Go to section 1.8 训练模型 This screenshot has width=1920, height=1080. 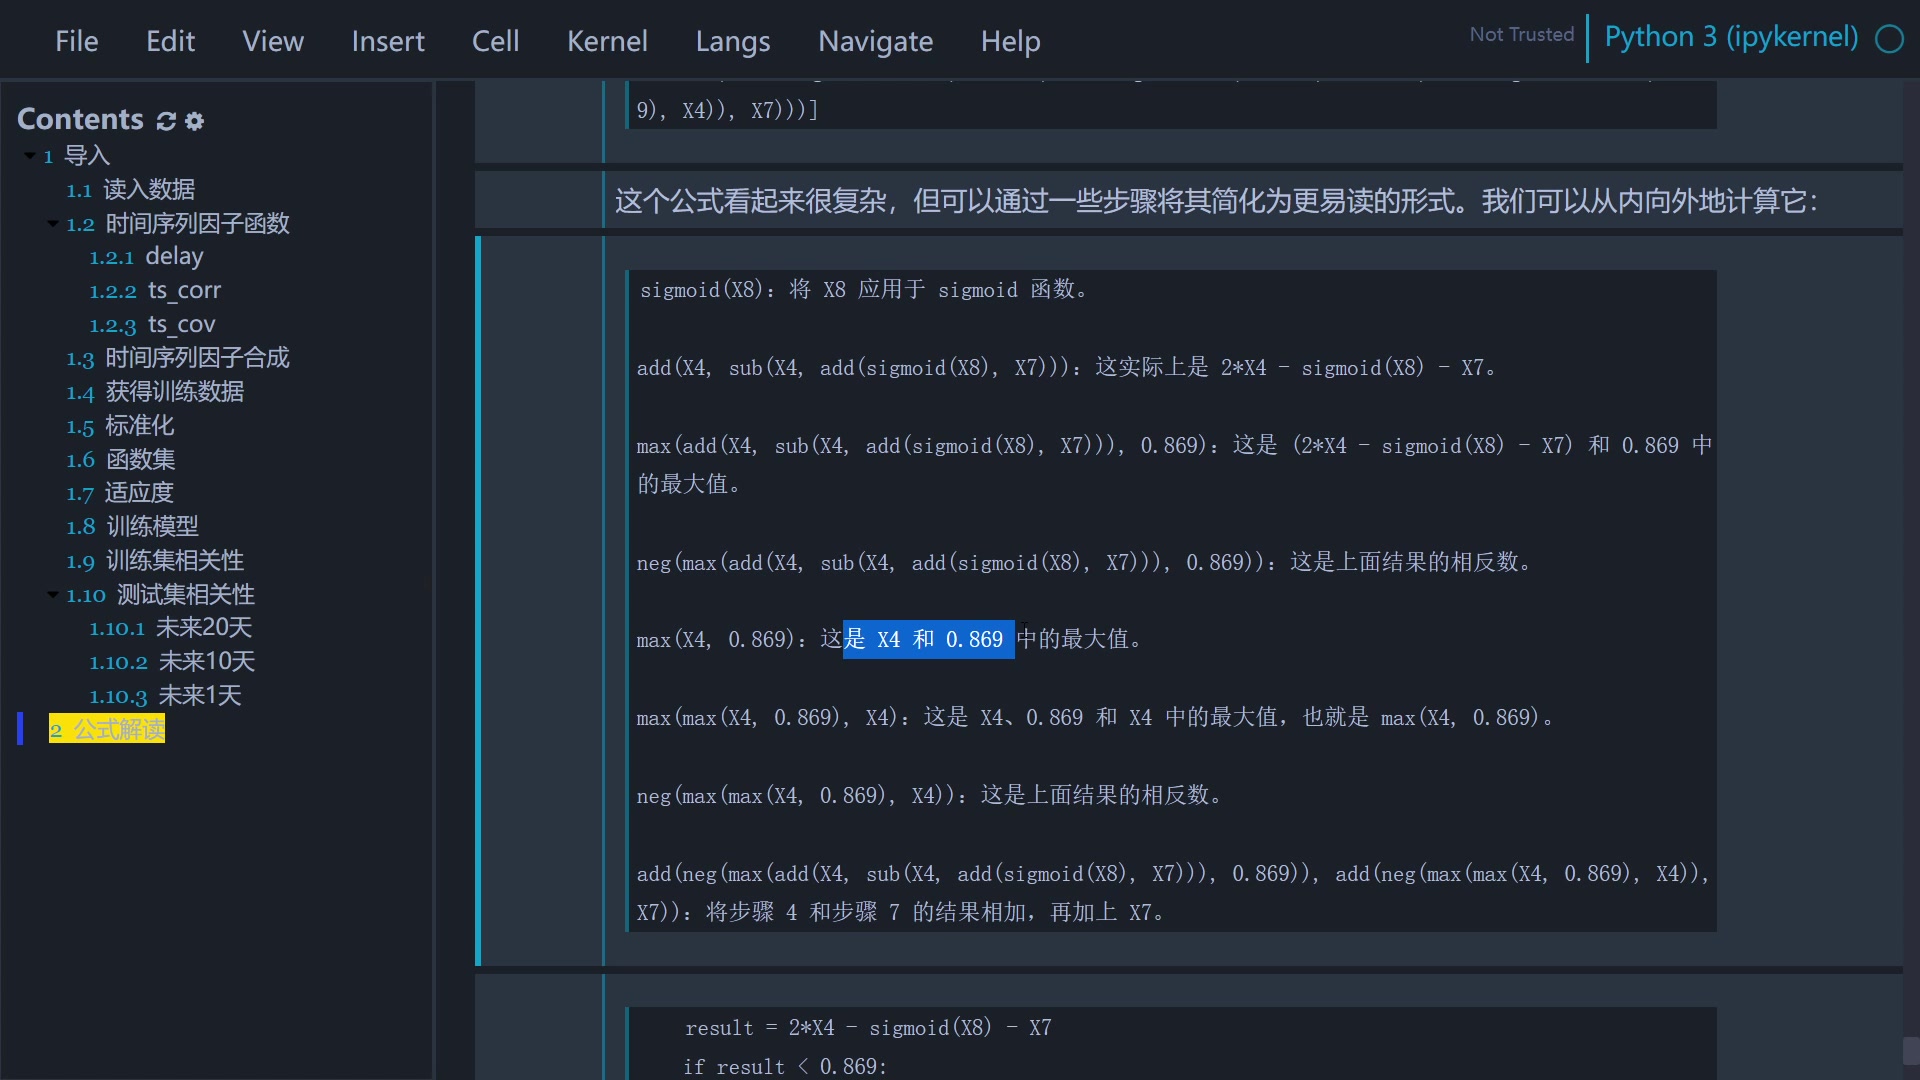pyautogui.click(x=132, y=527)
